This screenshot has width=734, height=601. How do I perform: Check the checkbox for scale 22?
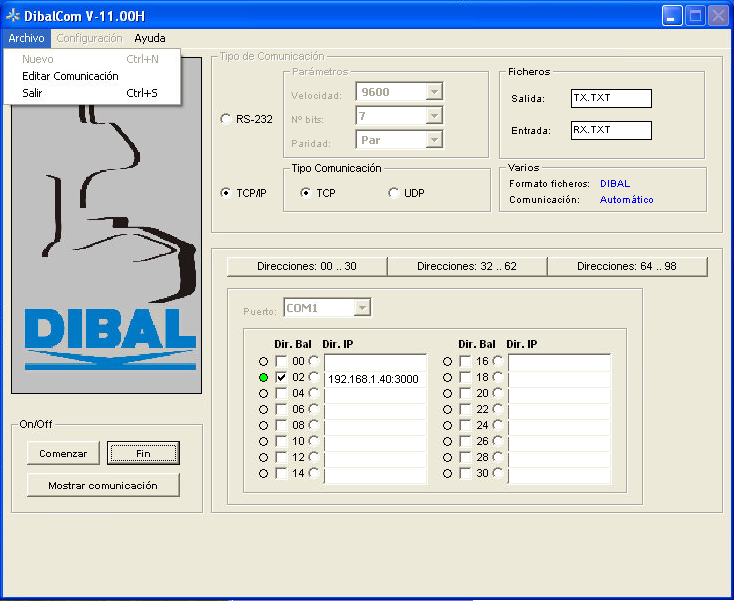[465, 409]
